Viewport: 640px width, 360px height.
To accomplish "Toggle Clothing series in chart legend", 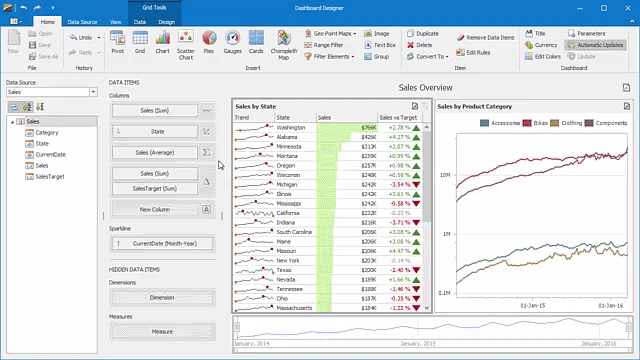I will (x=566, y=123).
